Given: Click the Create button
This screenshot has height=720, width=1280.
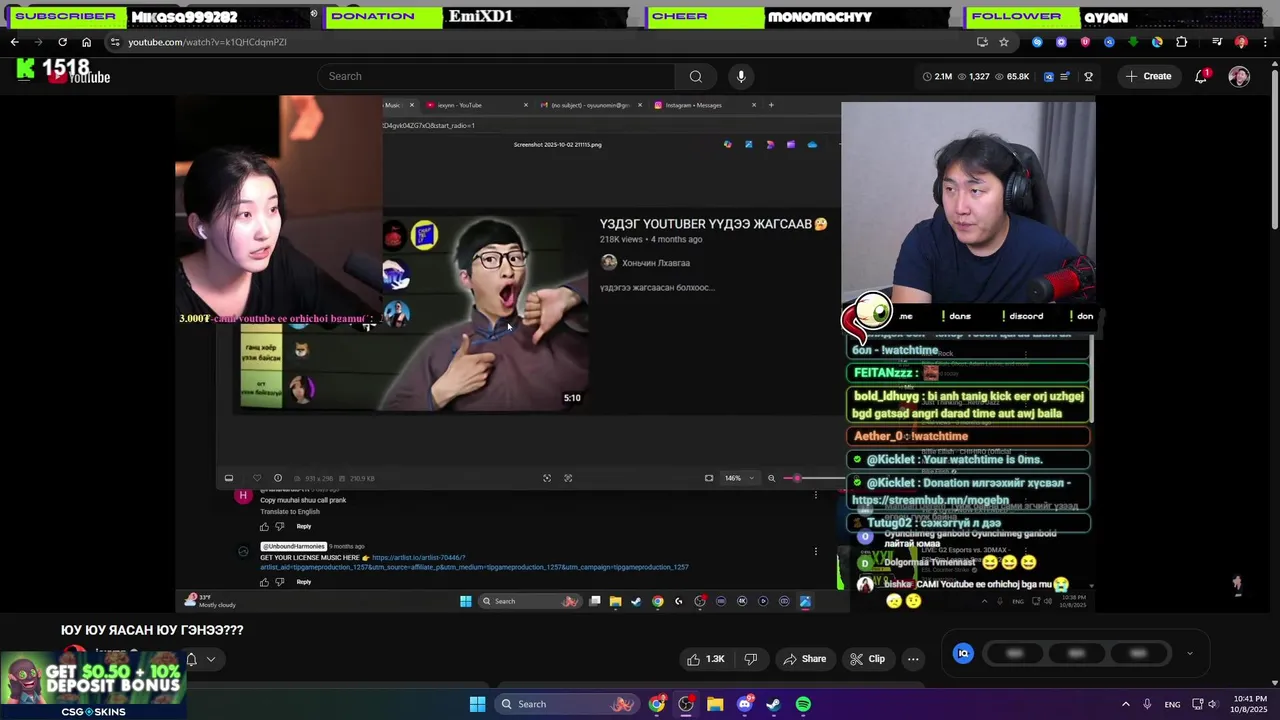Looking at the screenshot, I should [1148, 76].
